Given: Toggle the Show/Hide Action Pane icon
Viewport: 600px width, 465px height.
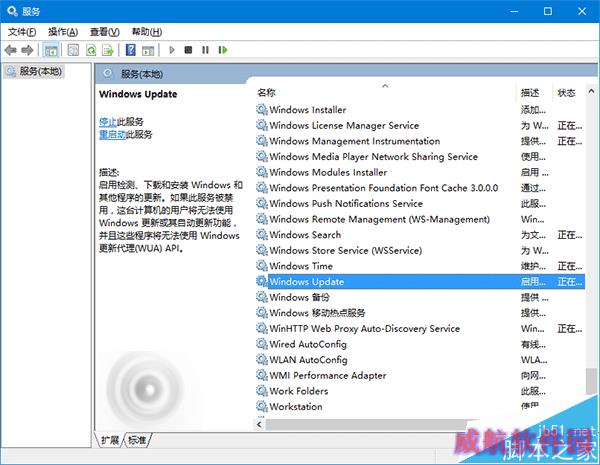Looking at the screenshot, I should 148,50.
